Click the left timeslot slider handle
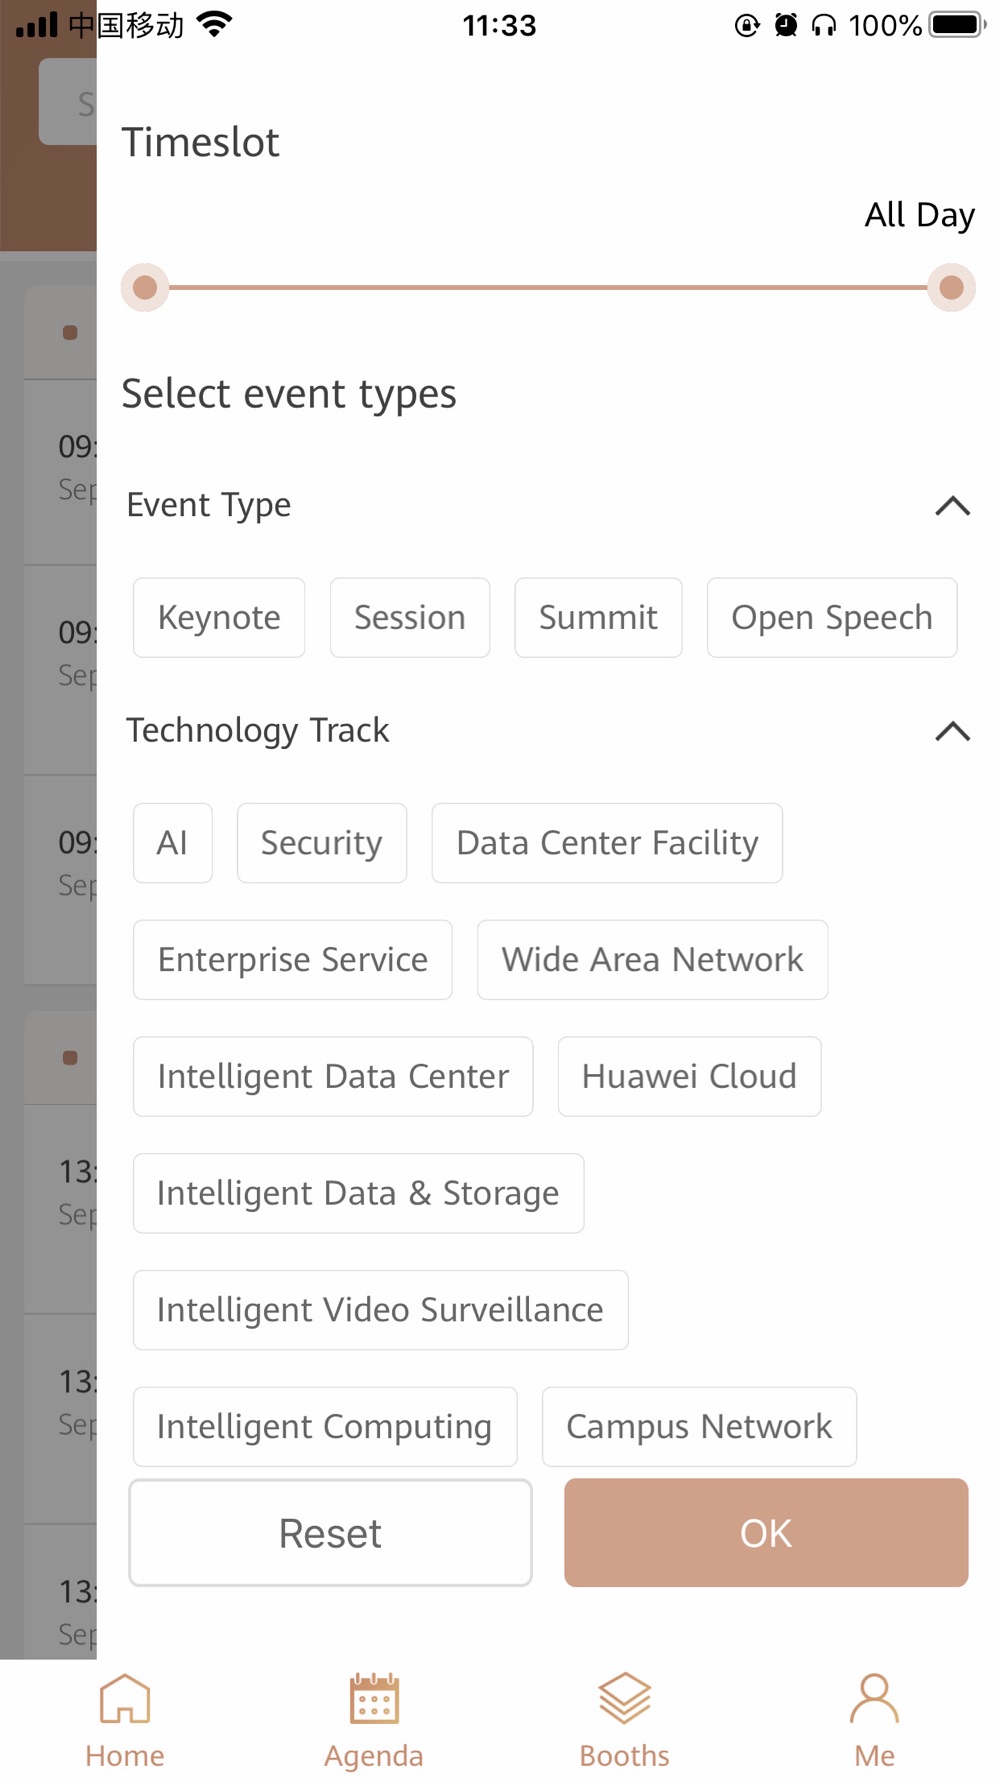Image resolution: width=1000 pixels, height=1778 pixels. [145, 288]
